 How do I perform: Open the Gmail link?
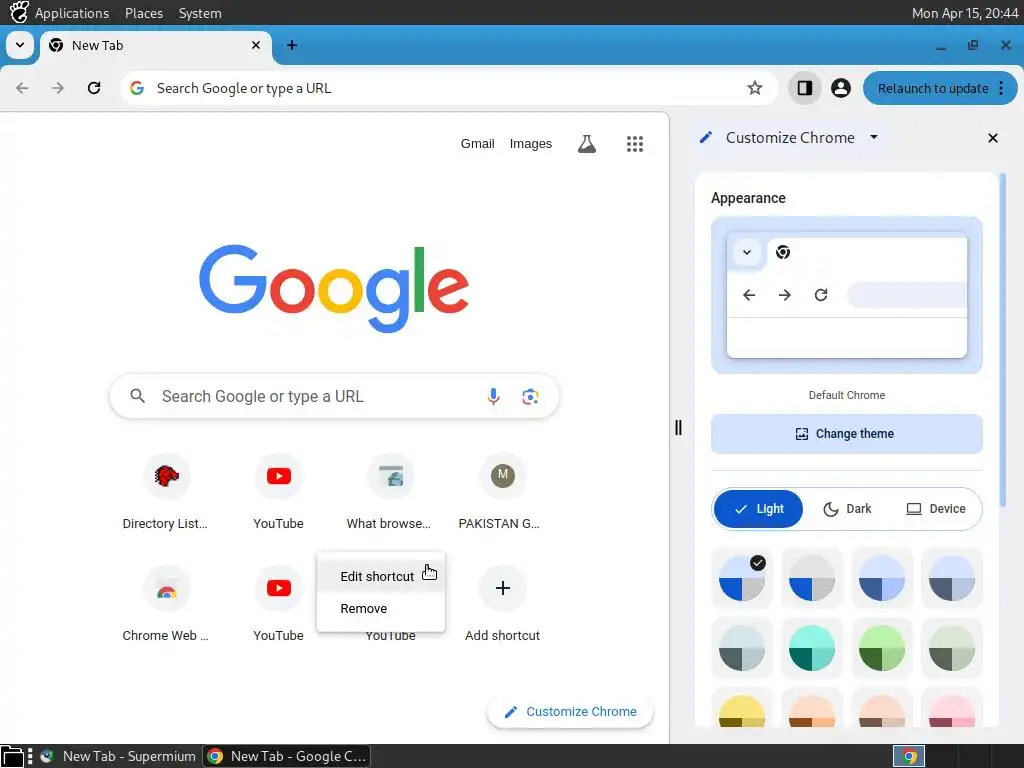click(x=477, y=144)
